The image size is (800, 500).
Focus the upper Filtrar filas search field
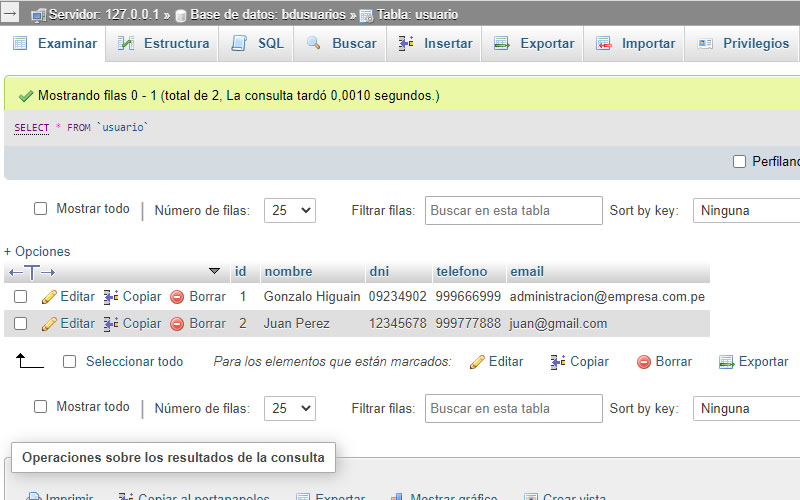(x=514, y=210)
